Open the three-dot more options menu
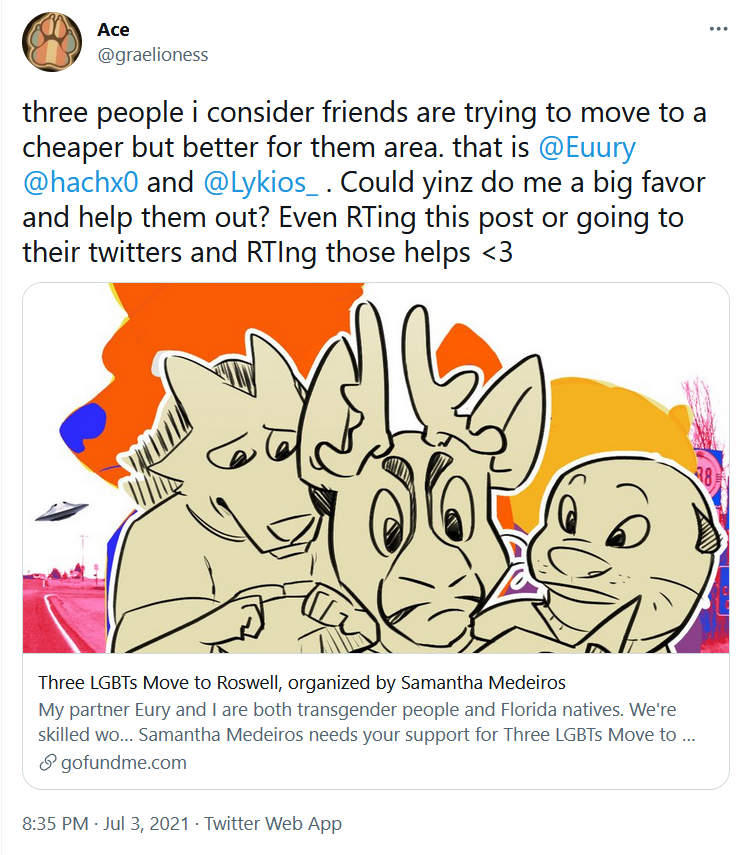 tap(718, 29)
